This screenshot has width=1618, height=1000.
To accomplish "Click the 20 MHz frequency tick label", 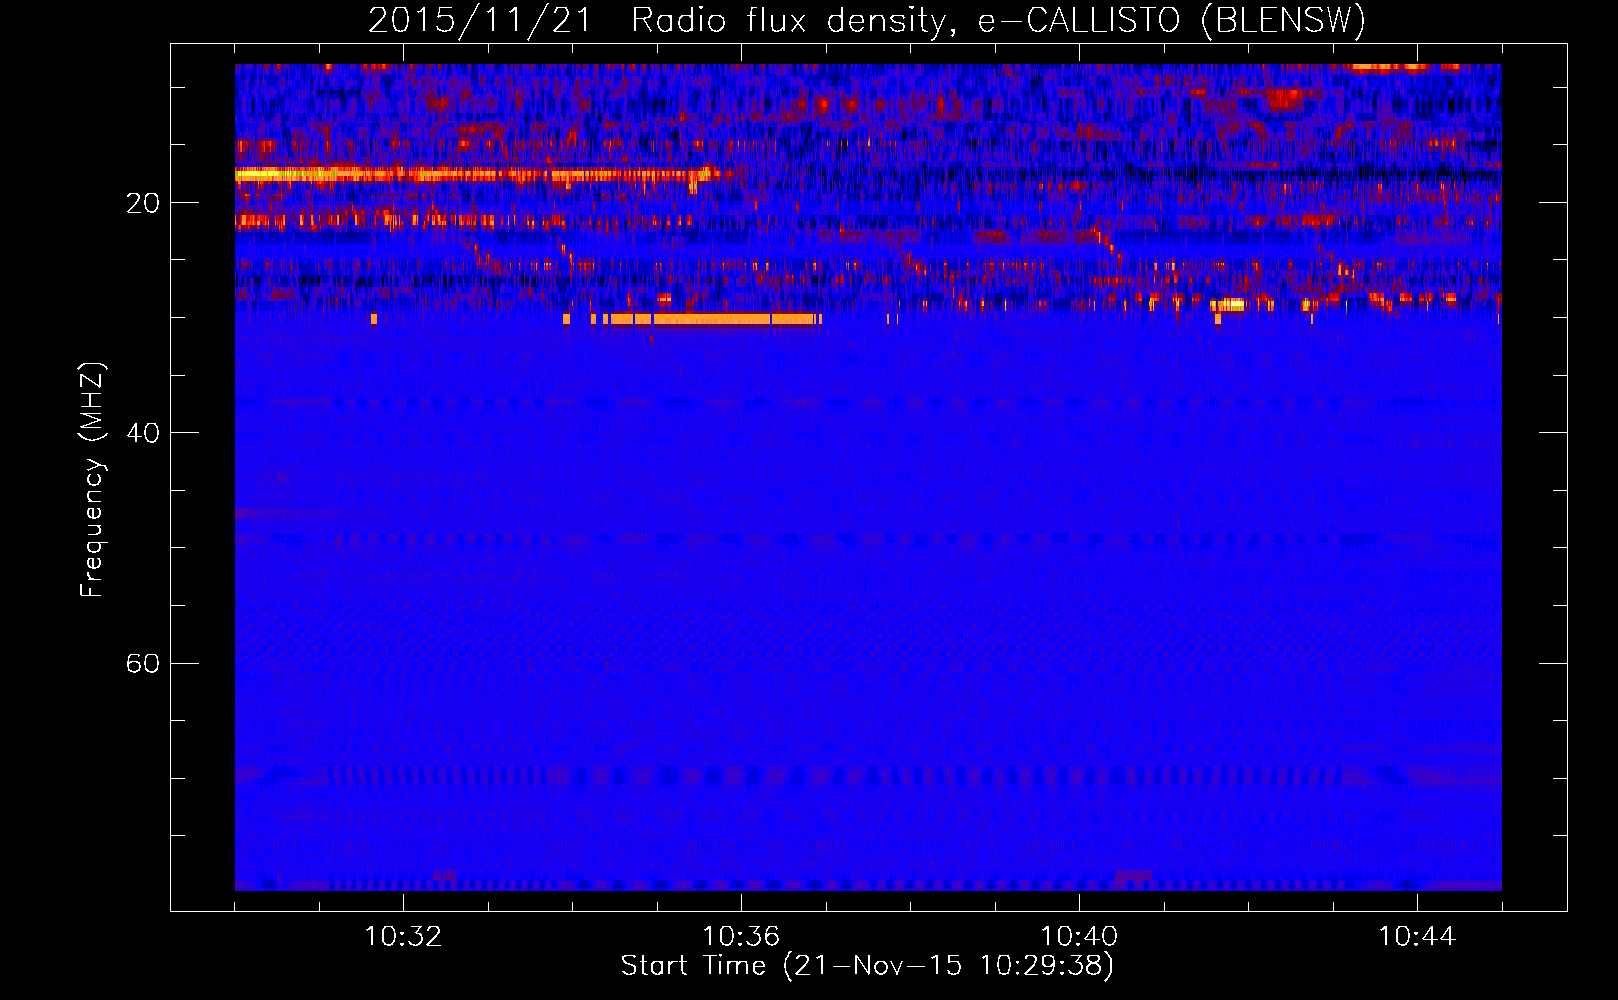I will (x=142, y=203).
